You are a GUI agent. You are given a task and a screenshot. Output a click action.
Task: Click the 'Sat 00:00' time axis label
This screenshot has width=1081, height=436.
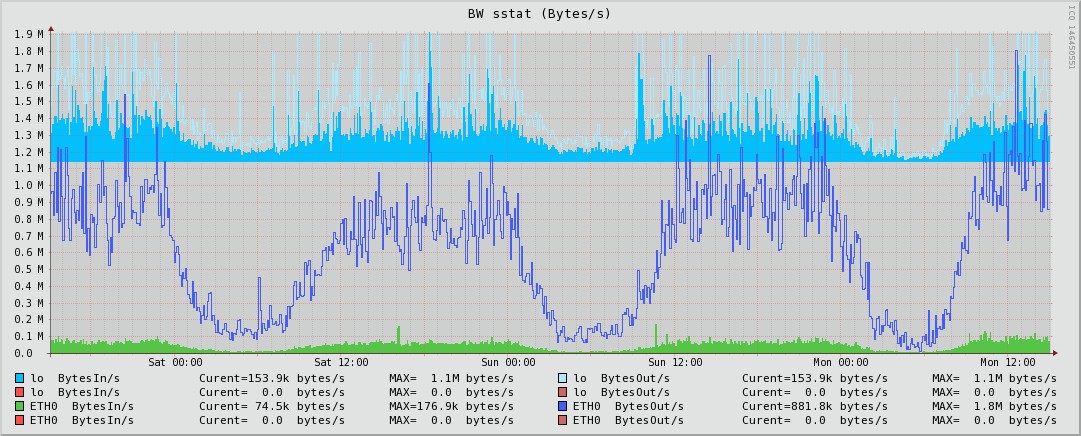click(175, 362)
